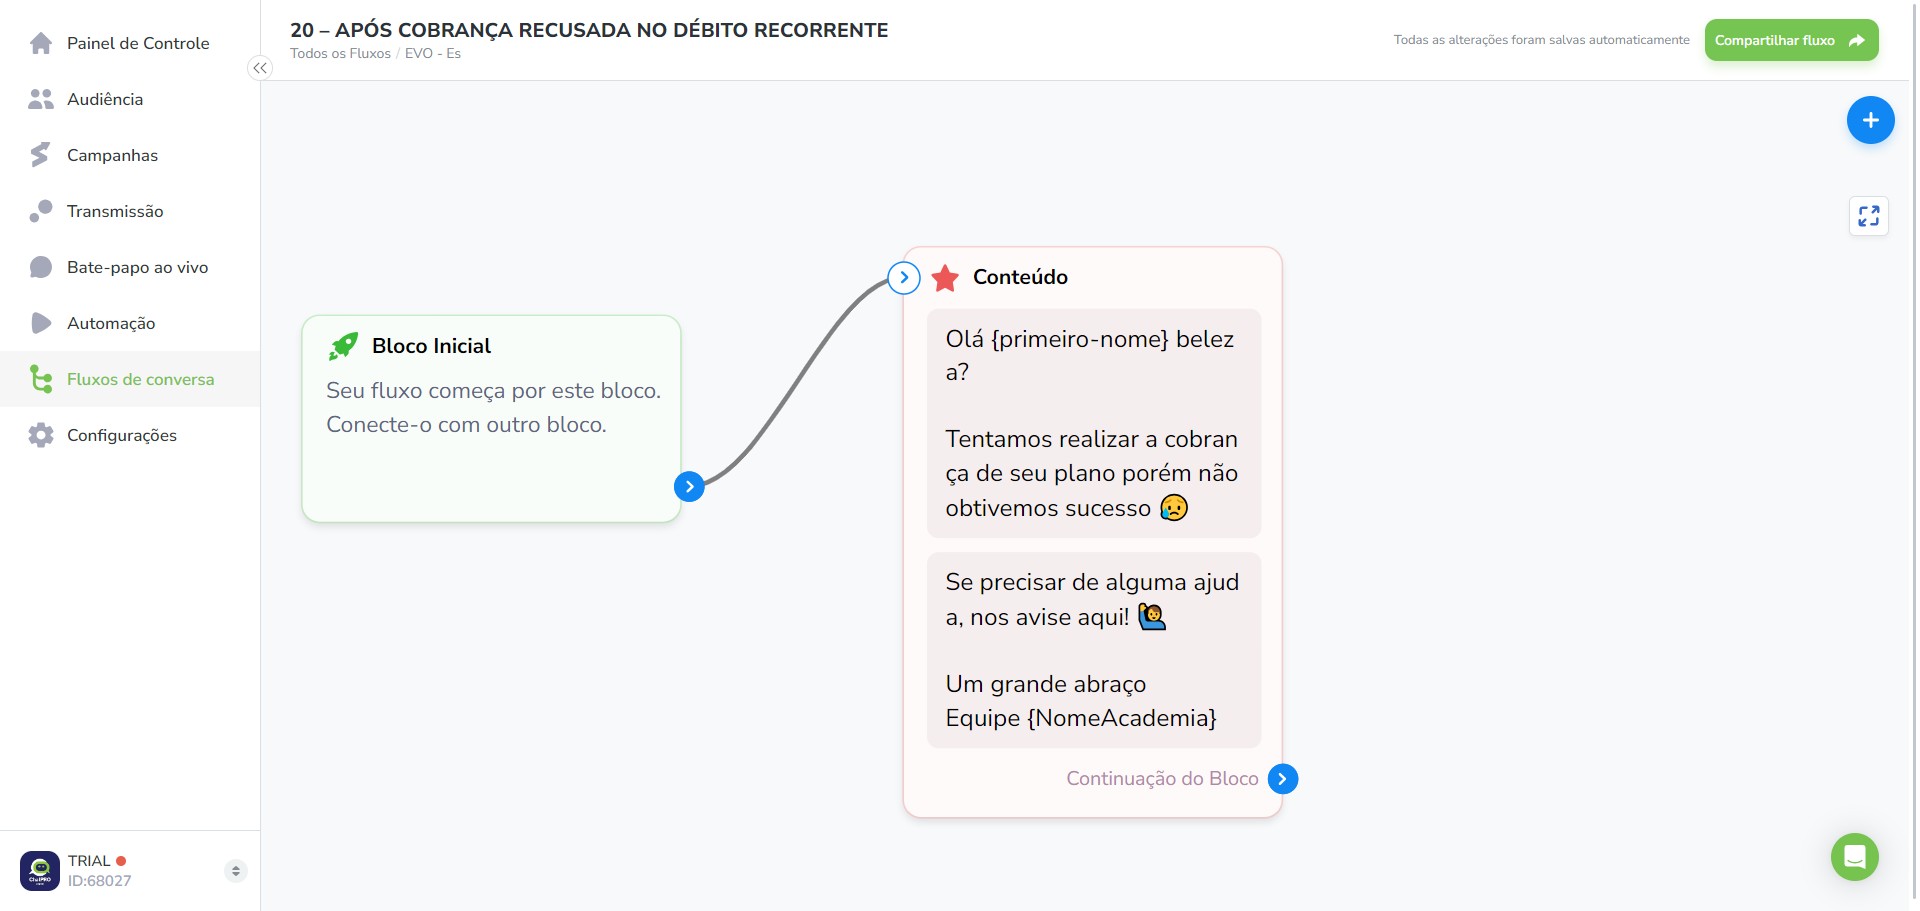Screen dimensions: 1920x911
Task: Click the Transmissão icon in sidebar
Action: pyautogui.click(x=41, y=211)
